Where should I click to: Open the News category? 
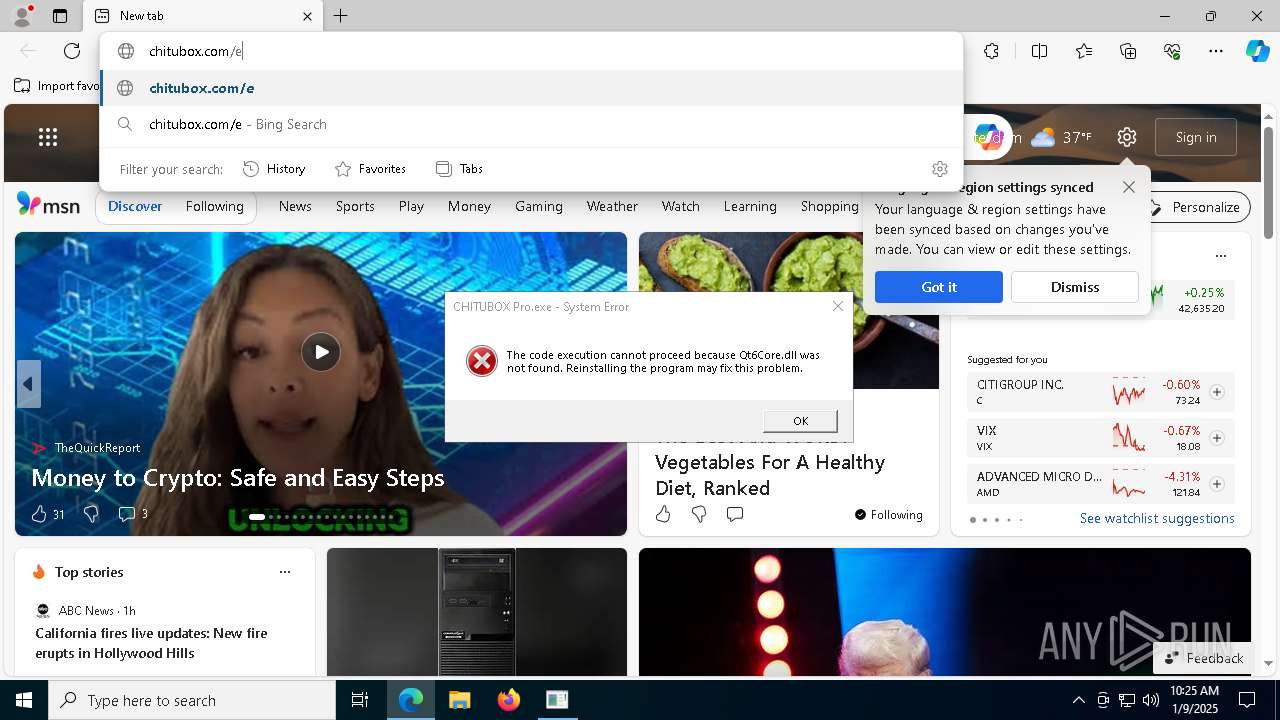point(295,206)
